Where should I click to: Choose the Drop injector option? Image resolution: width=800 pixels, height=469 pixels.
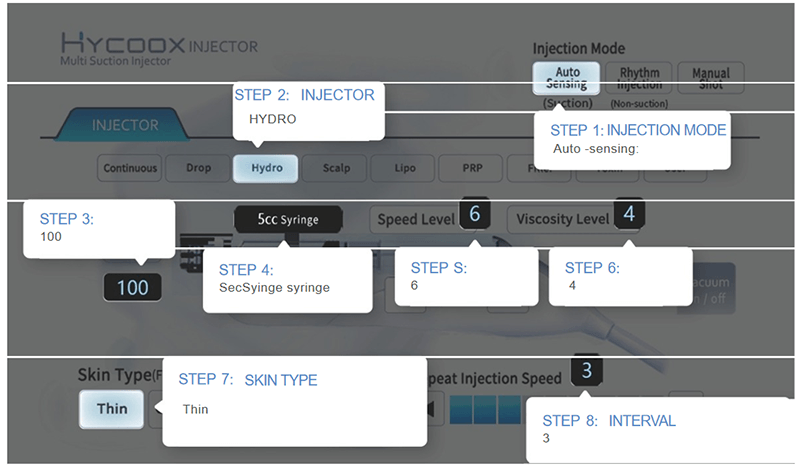tap(198, 168)
